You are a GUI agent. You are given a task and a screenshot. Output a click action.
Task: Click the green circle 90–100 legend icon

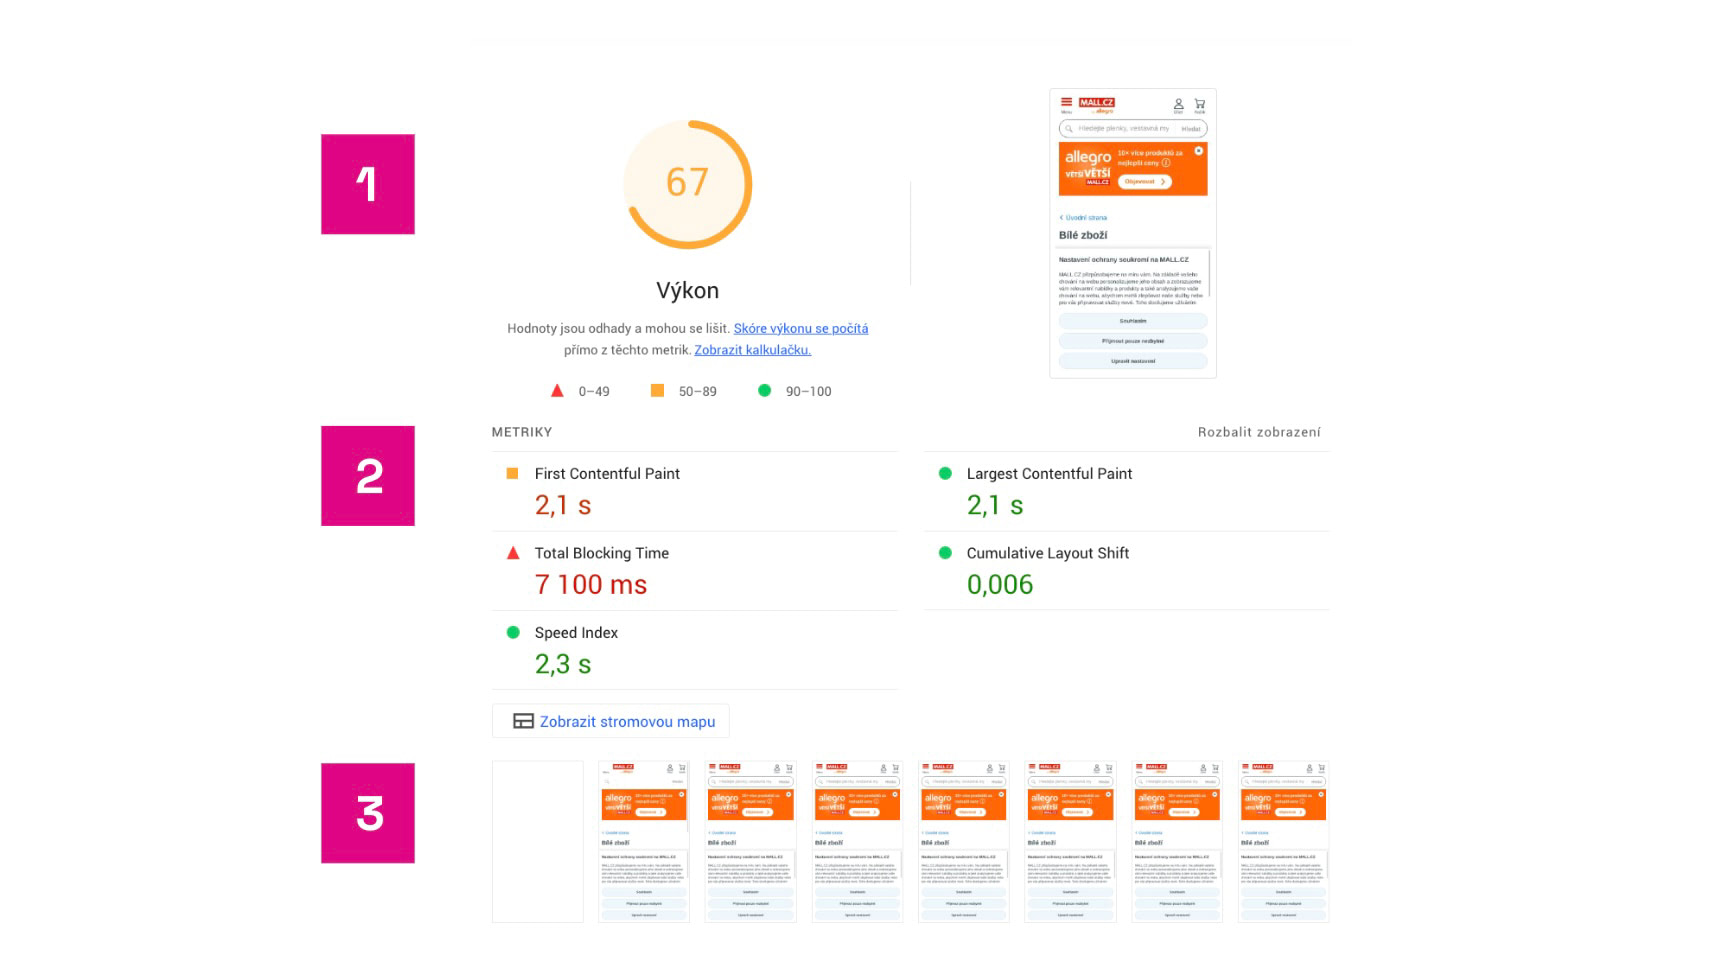764,391
